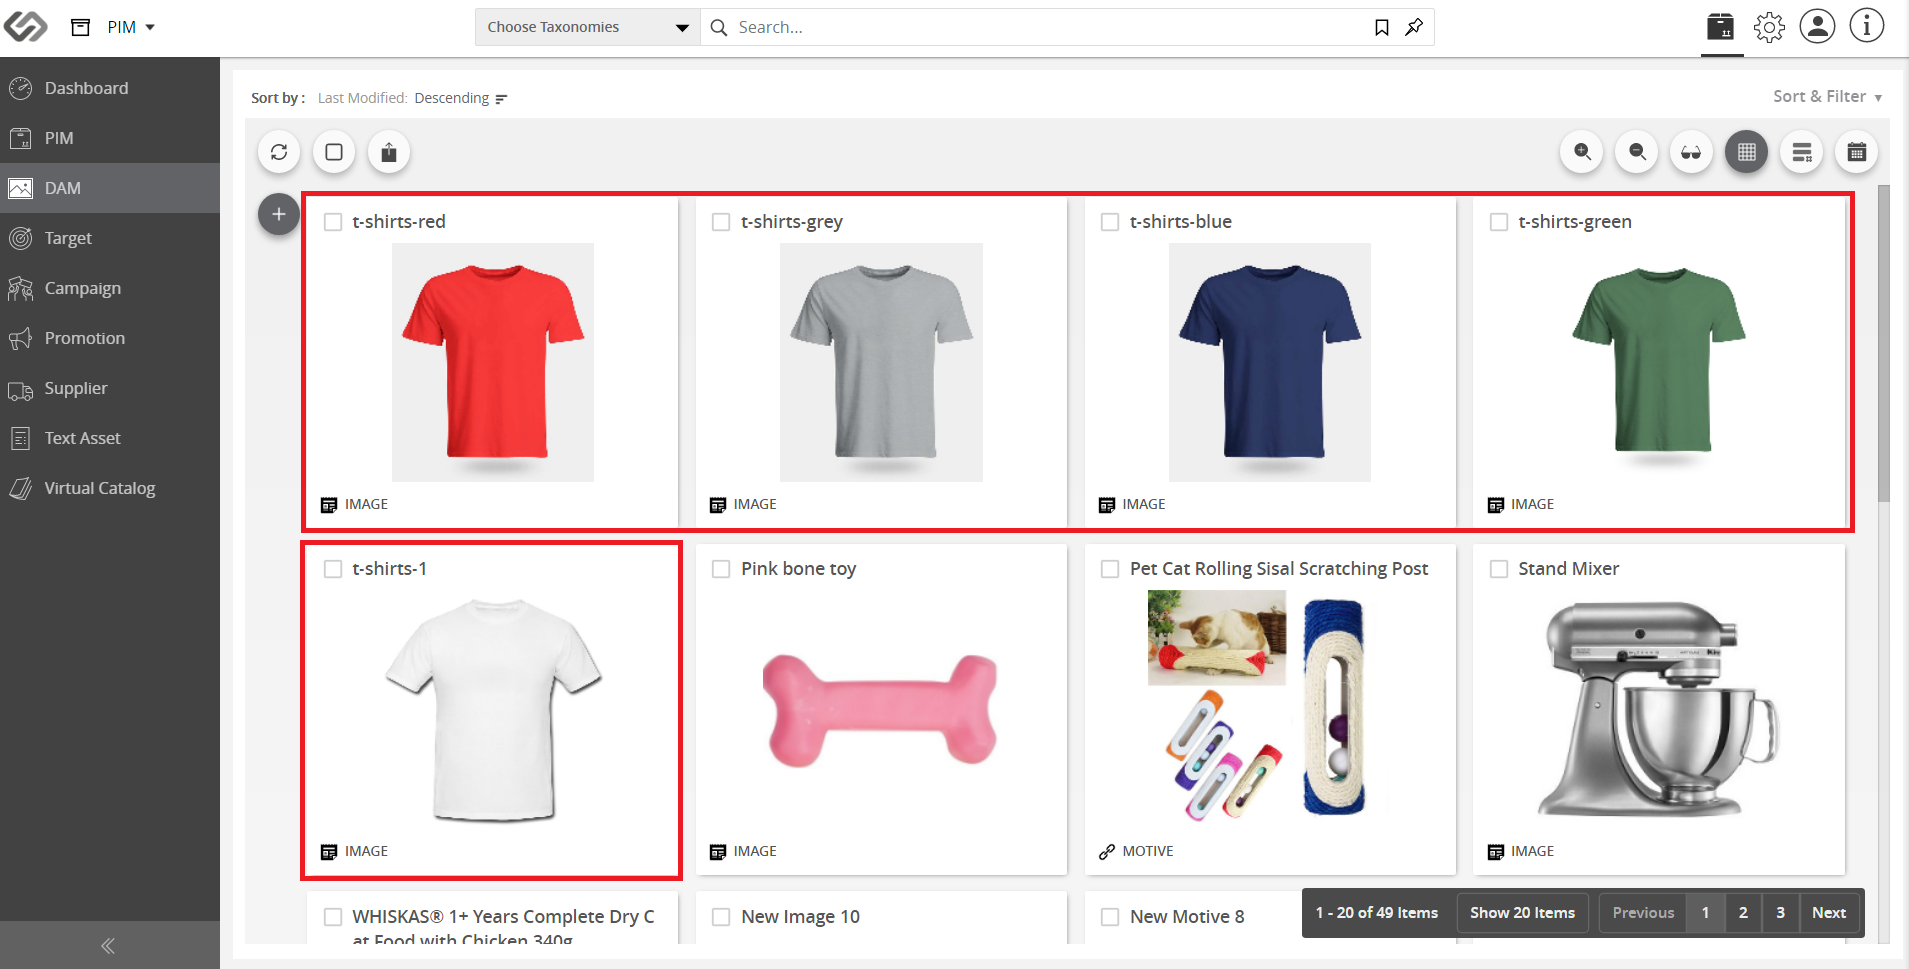Click MOTIVE link icon on Pet Cat card

(x=1107, y=852)
